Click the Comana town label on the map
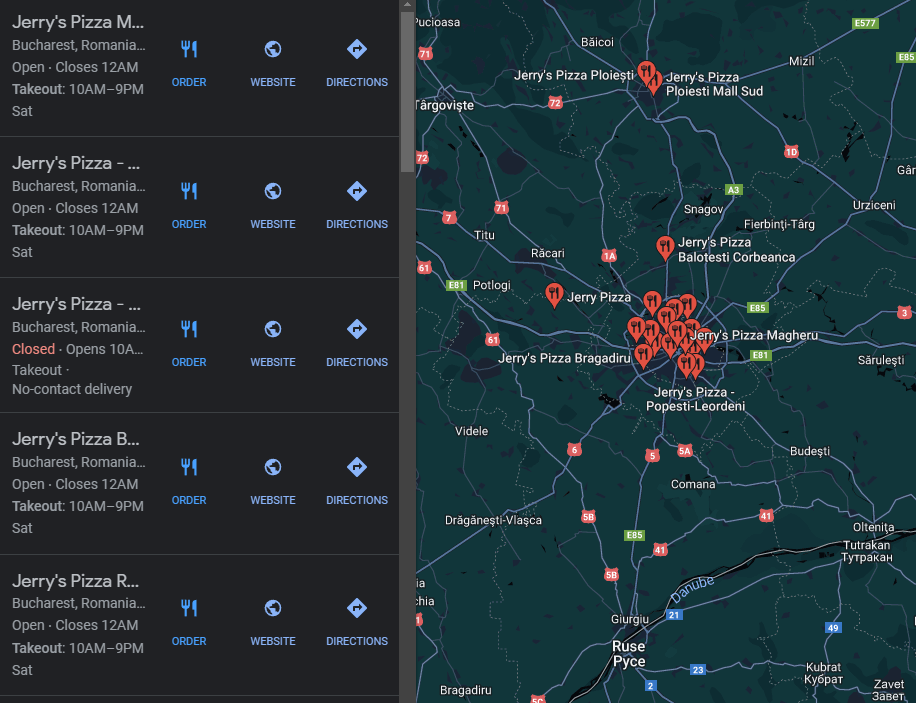 [693, 484]
